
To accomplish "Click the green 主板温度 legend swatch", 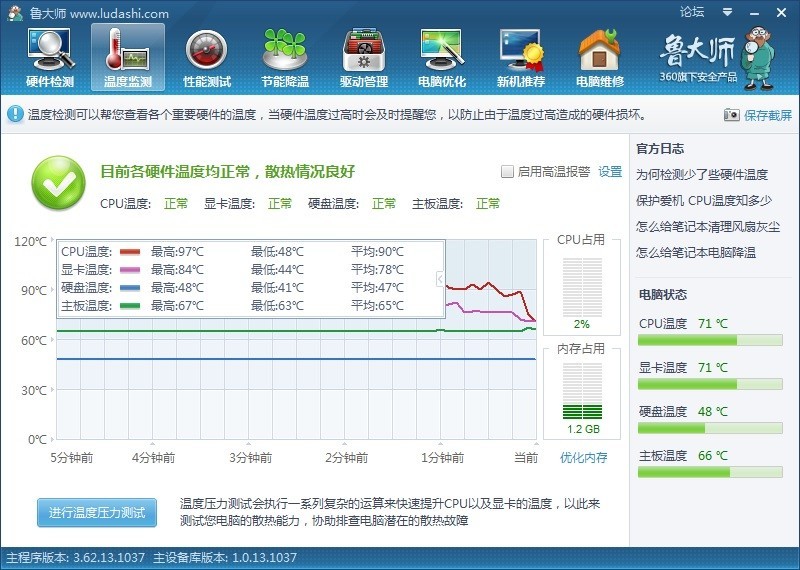I will coord(130,306).
